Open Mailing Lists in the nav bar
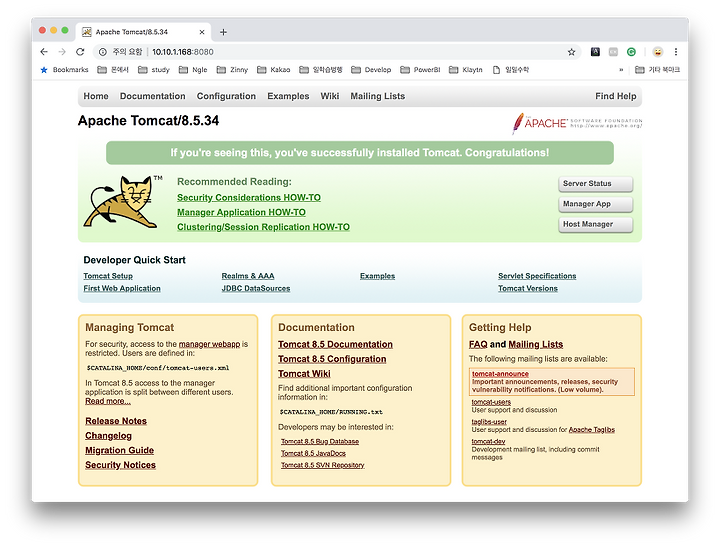Screen dimensions: 720x547 [x=377, y=96]
